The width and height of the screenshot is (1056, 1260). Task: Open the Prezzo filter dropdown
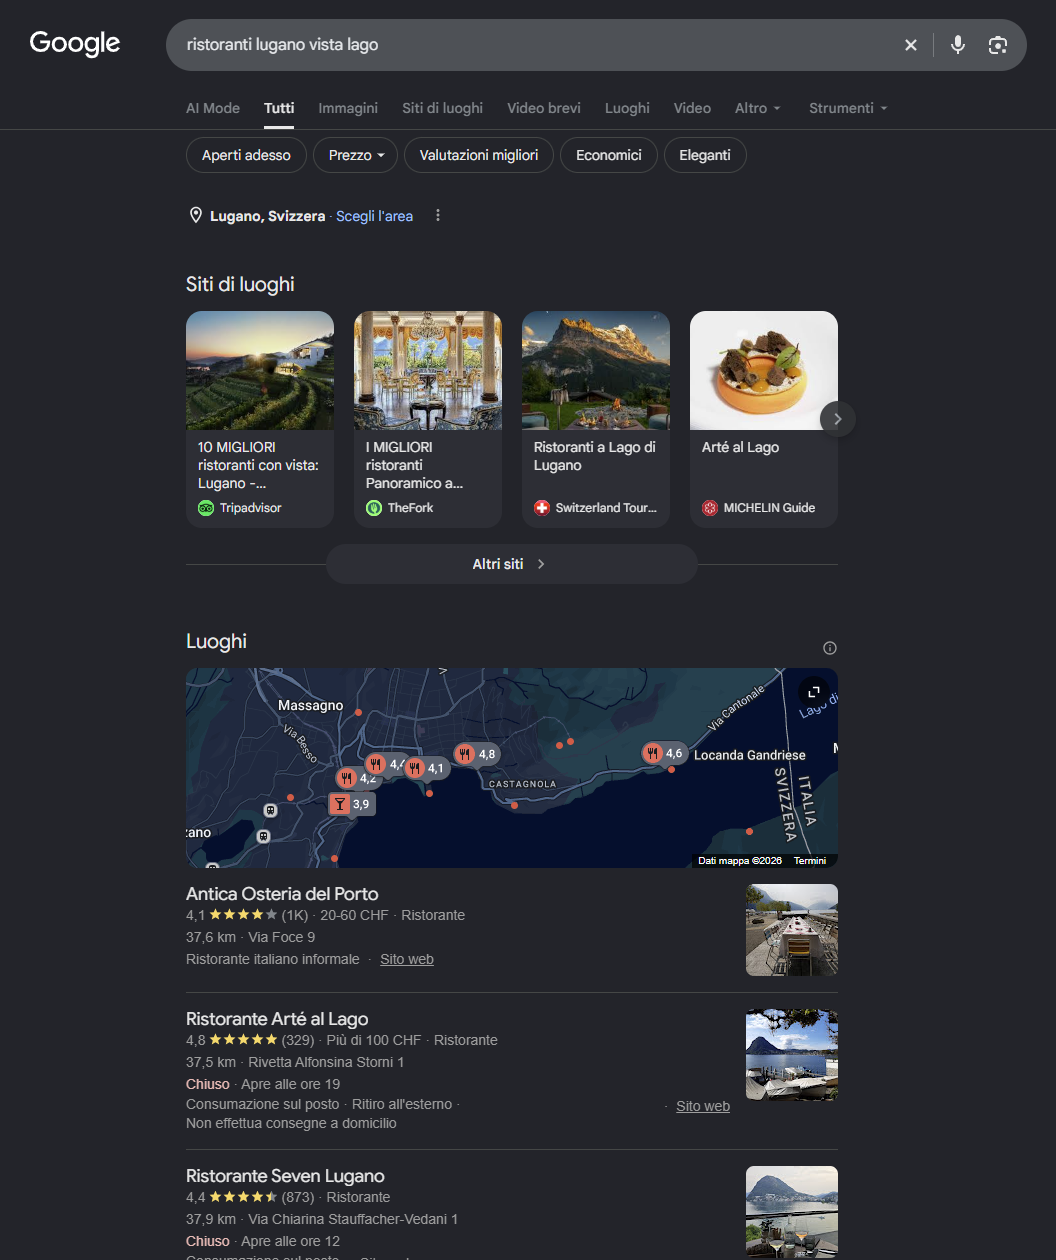(356, 155)
